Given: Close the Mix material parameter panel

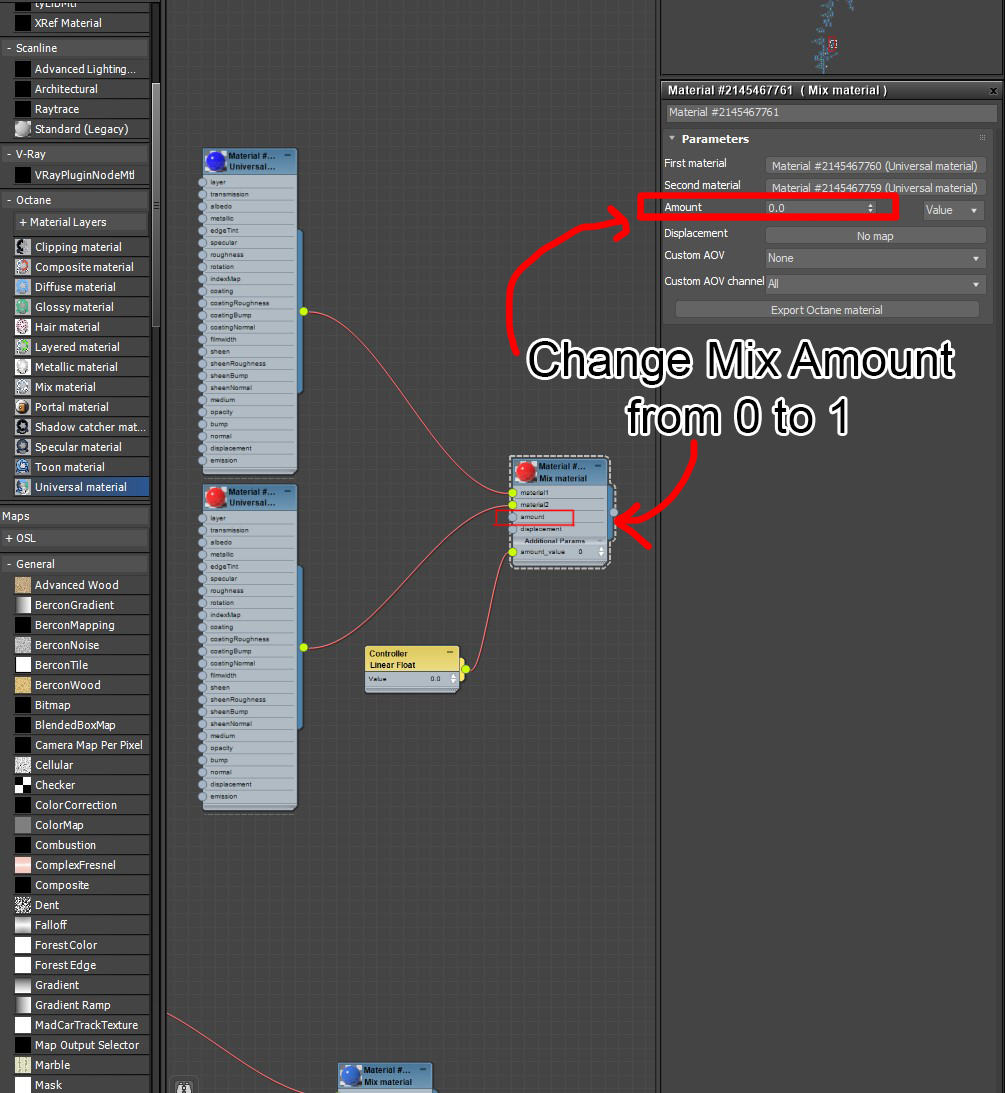Looking at the screenshot, I should point(993,91).
